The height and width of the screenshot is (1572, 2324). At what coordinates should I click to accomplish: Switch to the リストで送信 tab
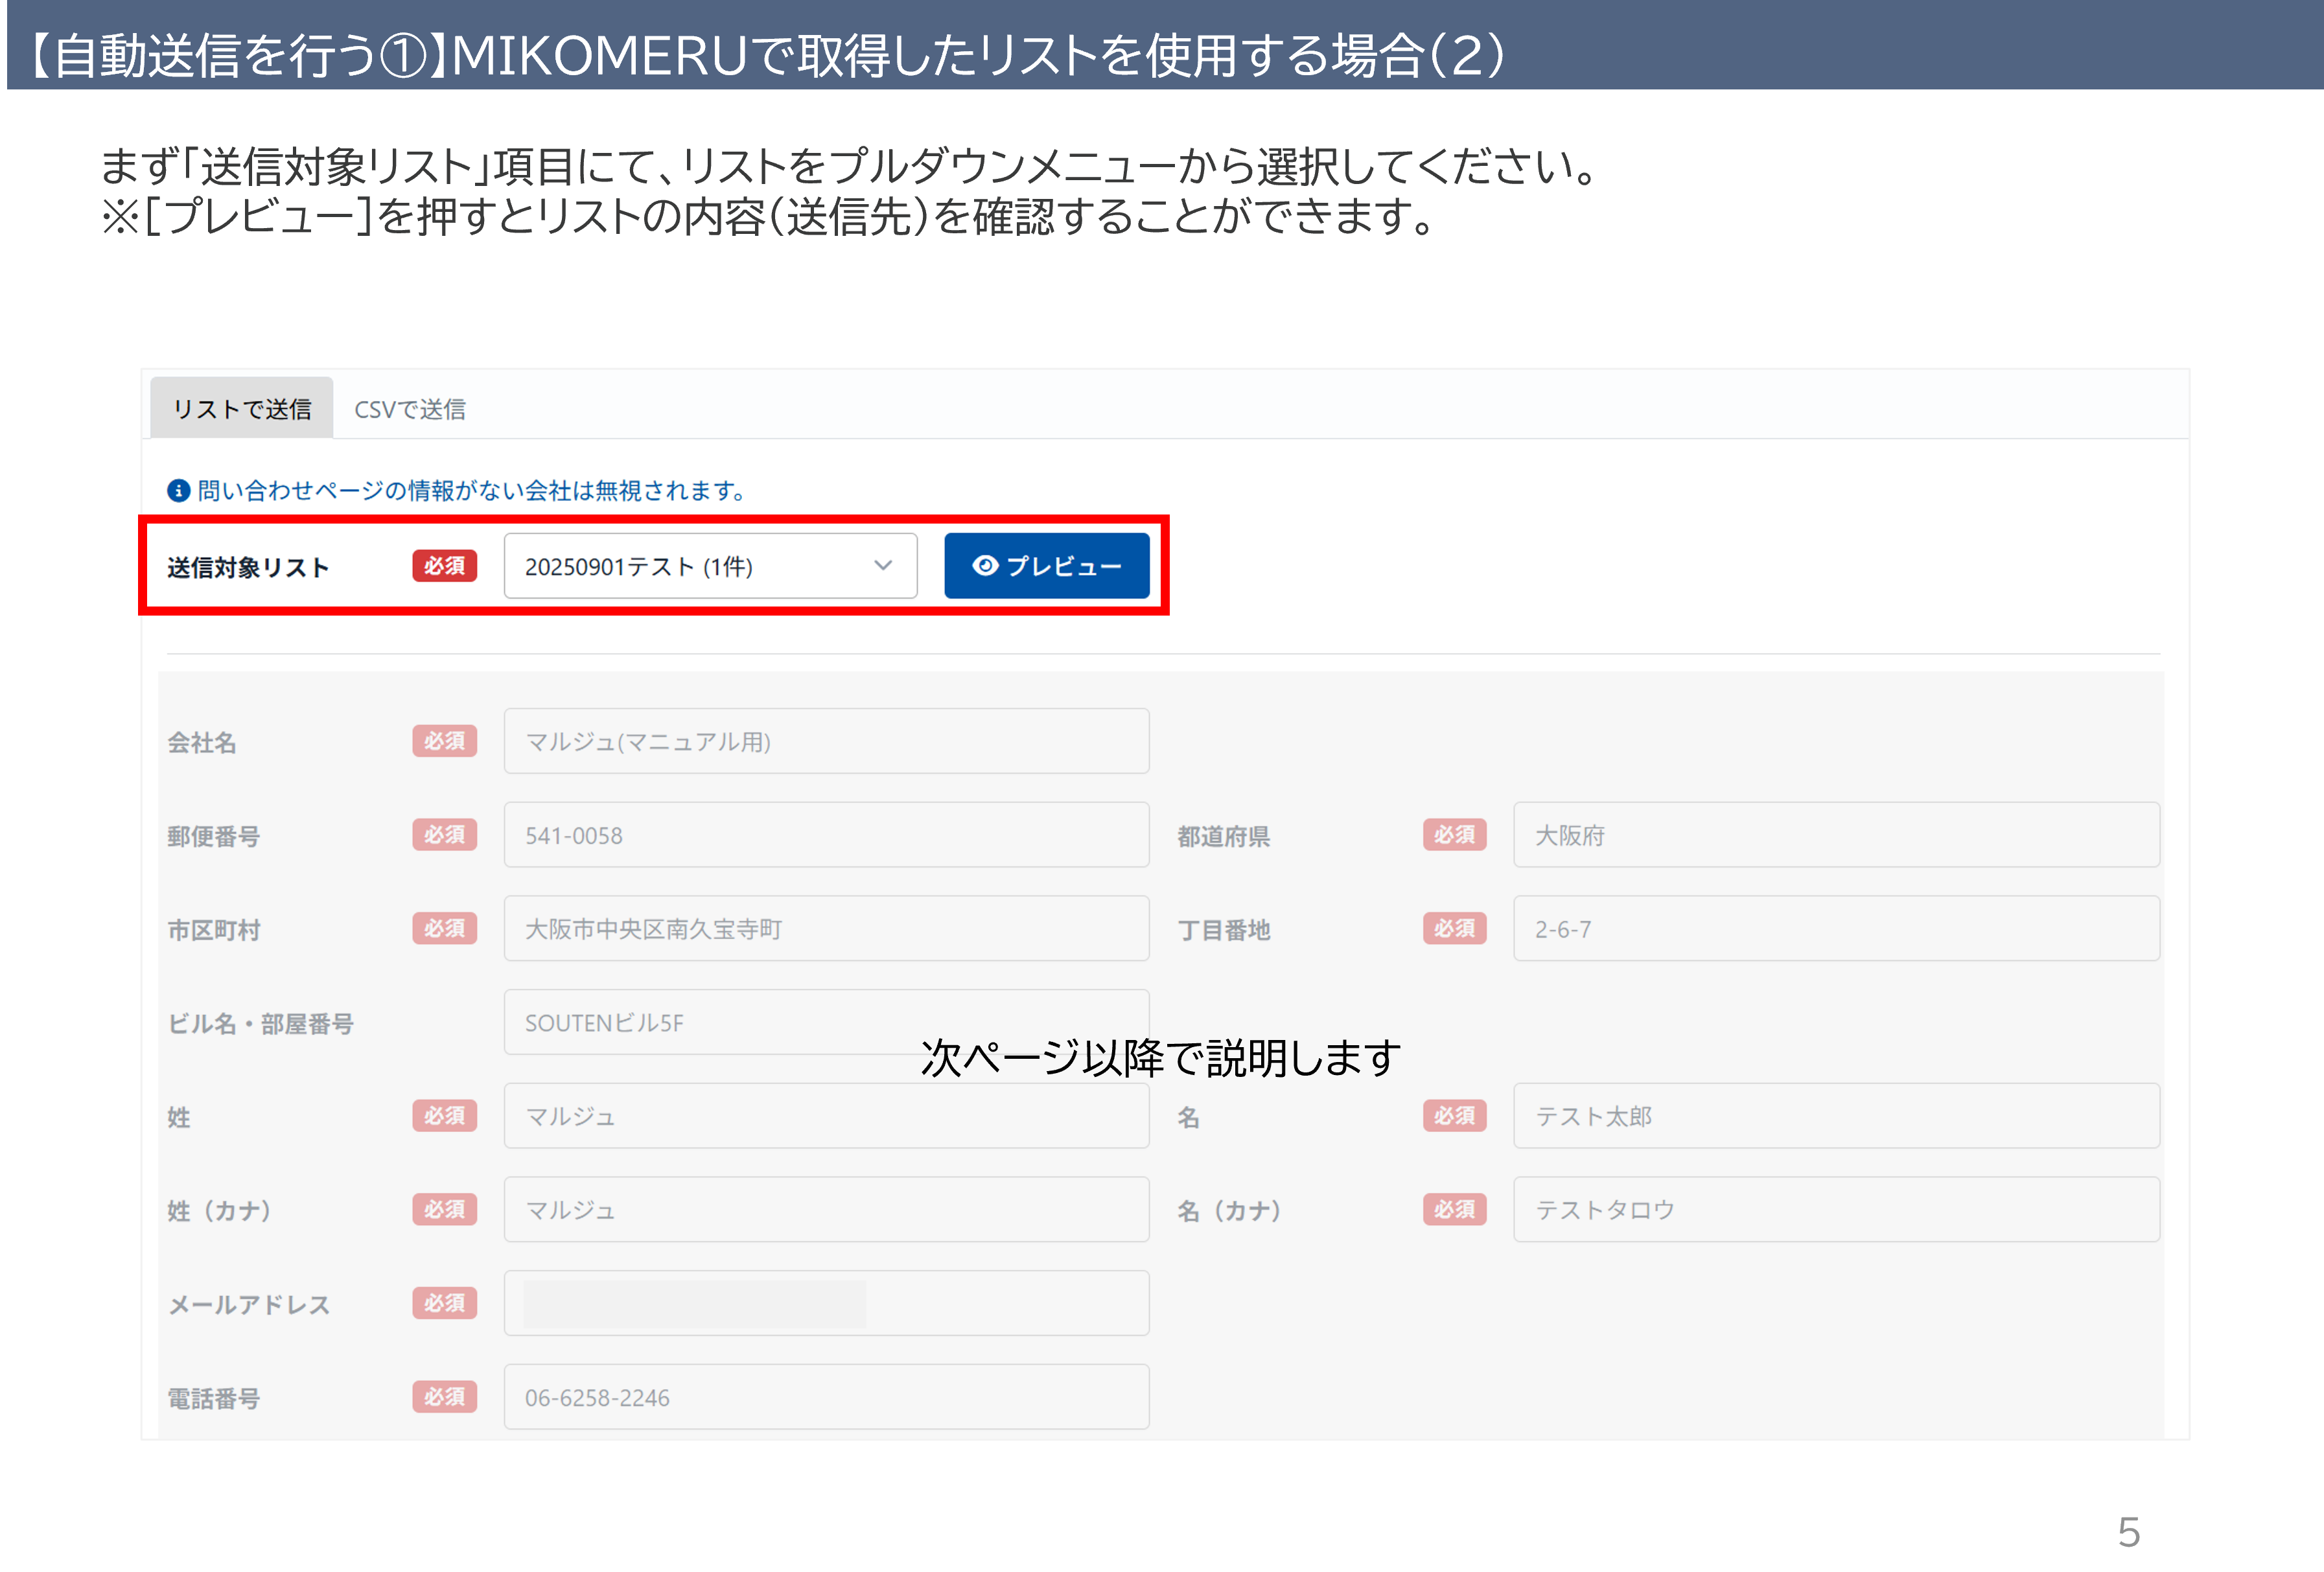click(x=241, y=409)
